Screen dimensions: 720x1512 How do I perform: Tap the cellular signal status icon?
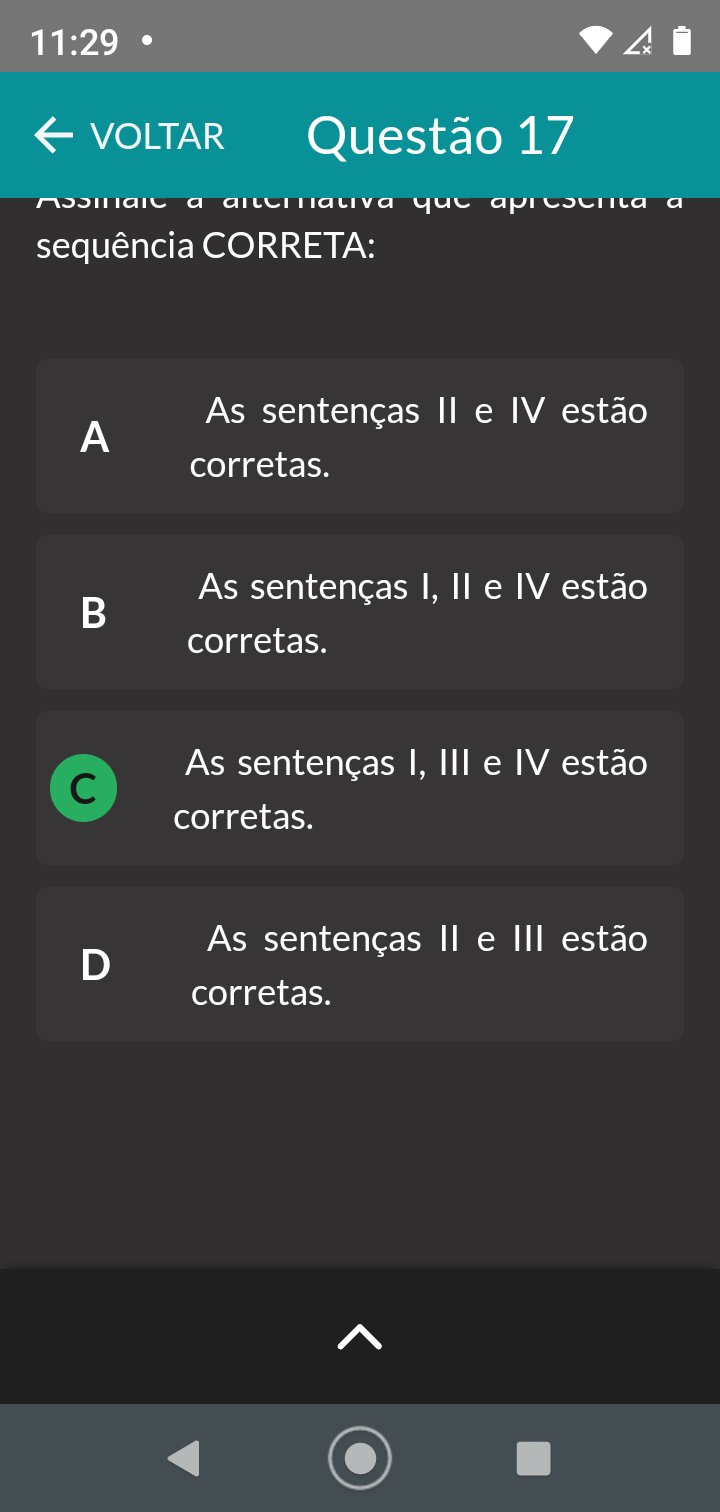[638, 41]
